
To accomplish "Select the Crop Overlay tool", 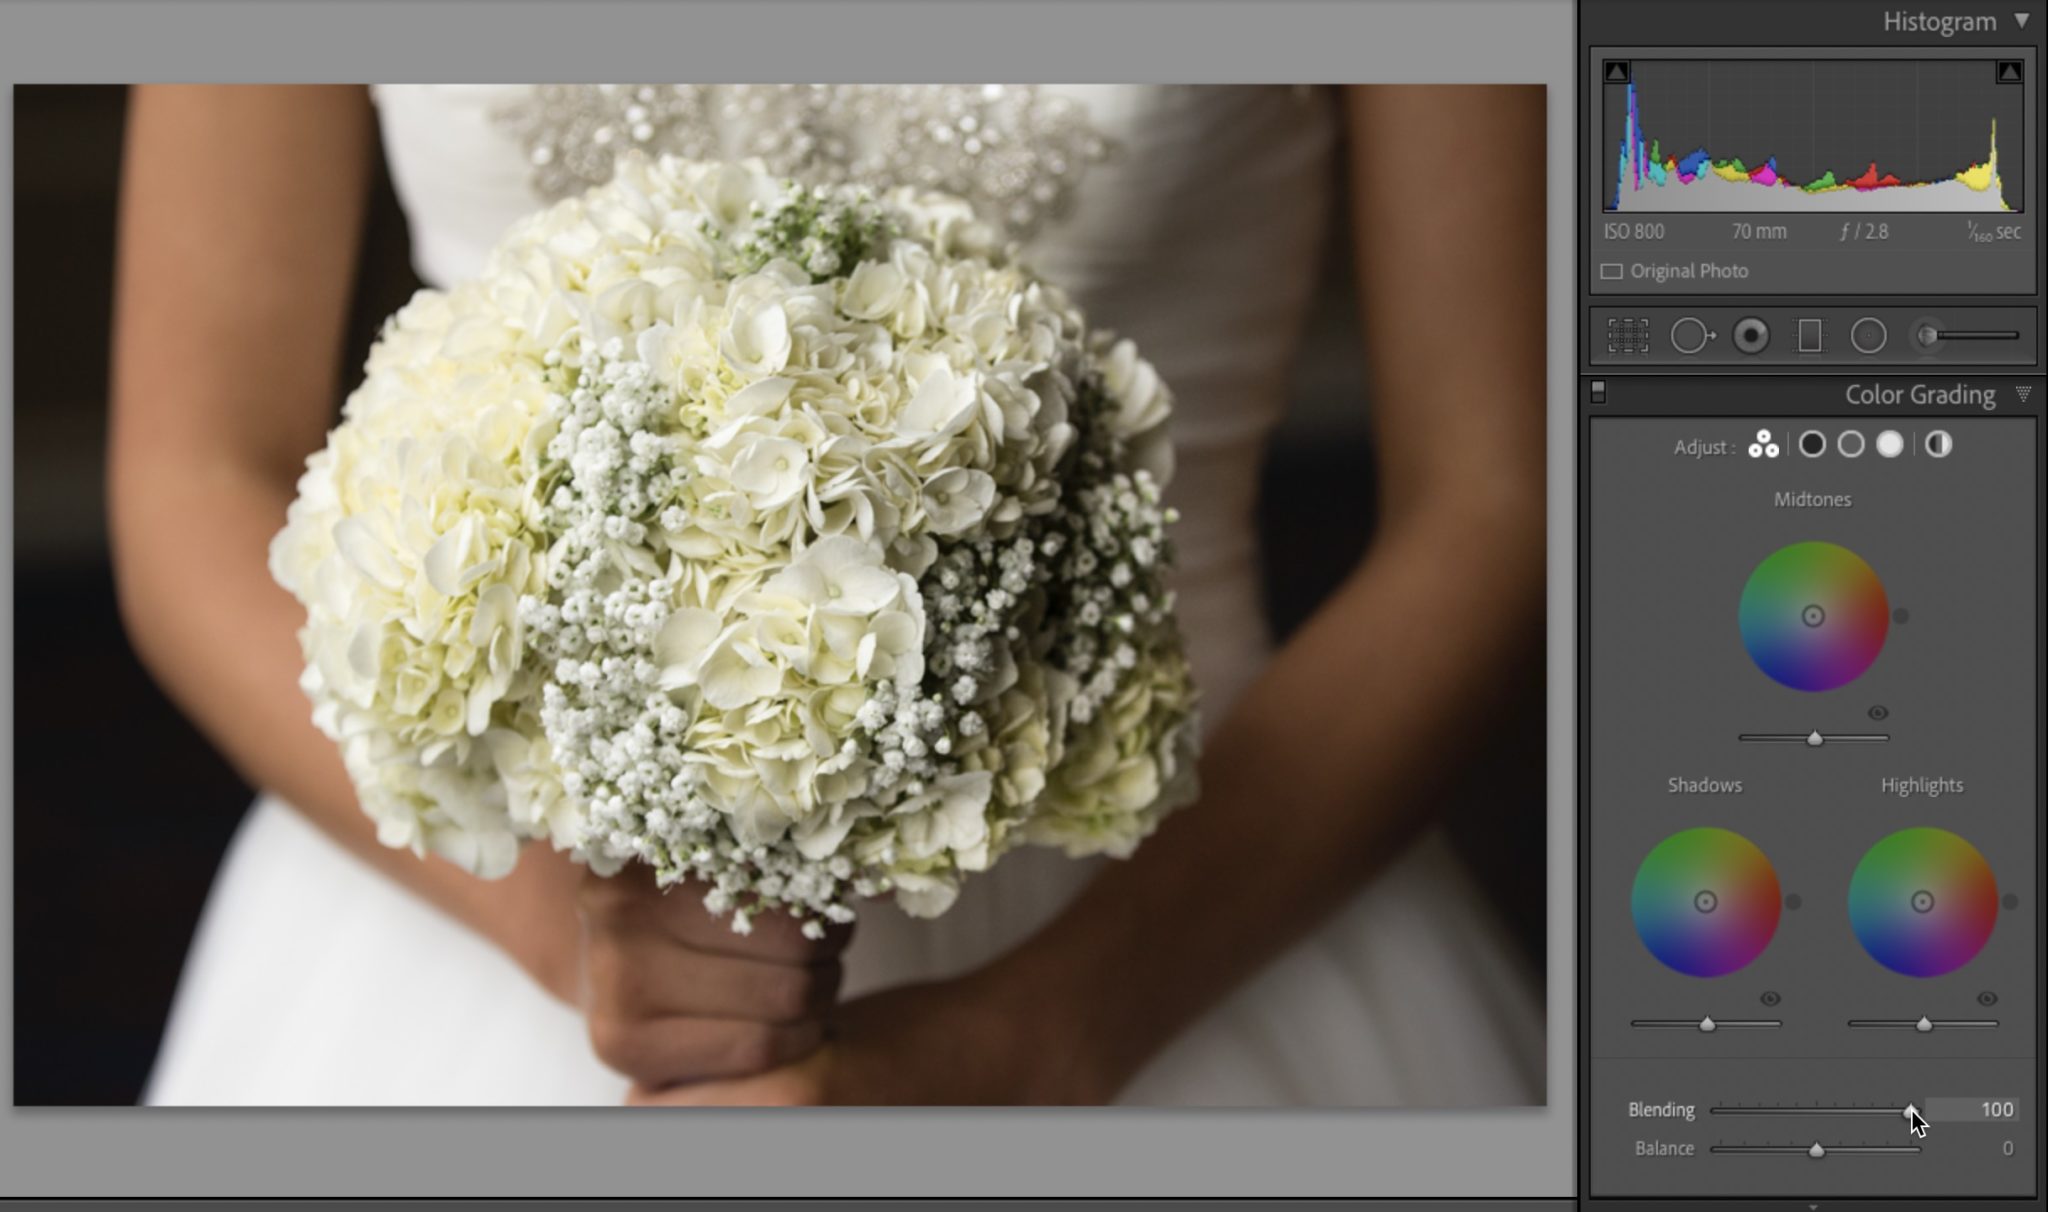I will 1627,336.
